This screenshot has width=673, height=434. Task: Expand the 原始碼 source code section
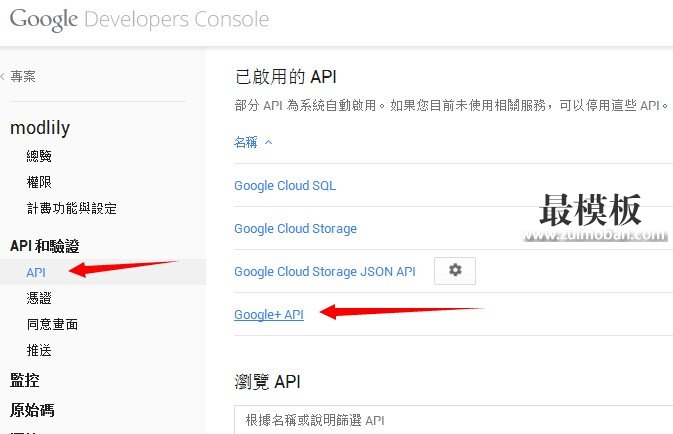[32, 410]
